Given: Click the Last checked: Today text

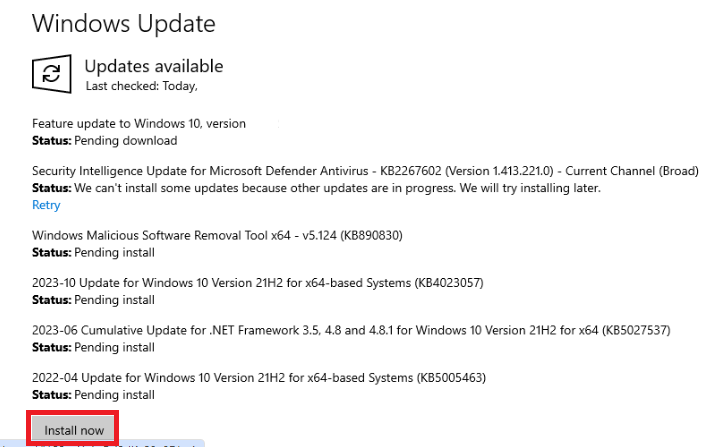Looking at the screenshot, I should pyautogui.click(x=142, y=86).
